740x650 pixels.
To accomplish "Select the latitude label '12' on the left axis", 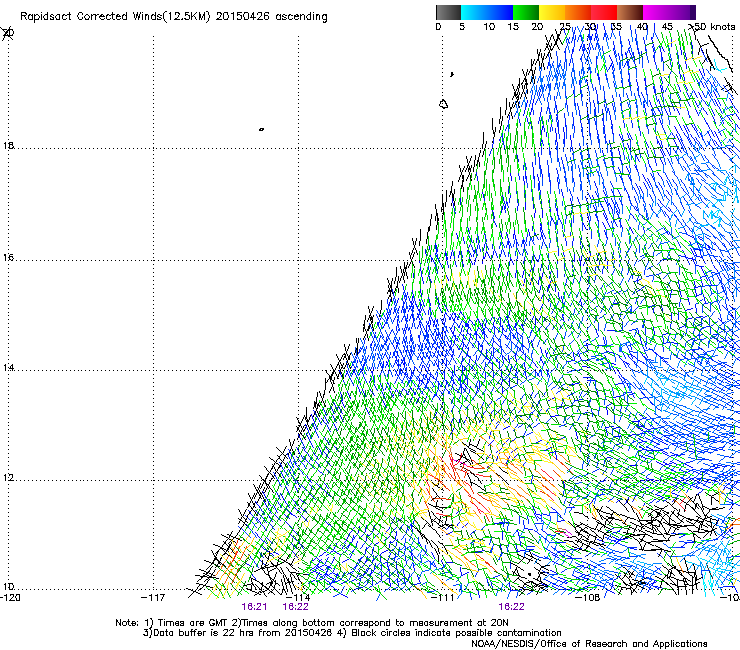I will (8, 478).
